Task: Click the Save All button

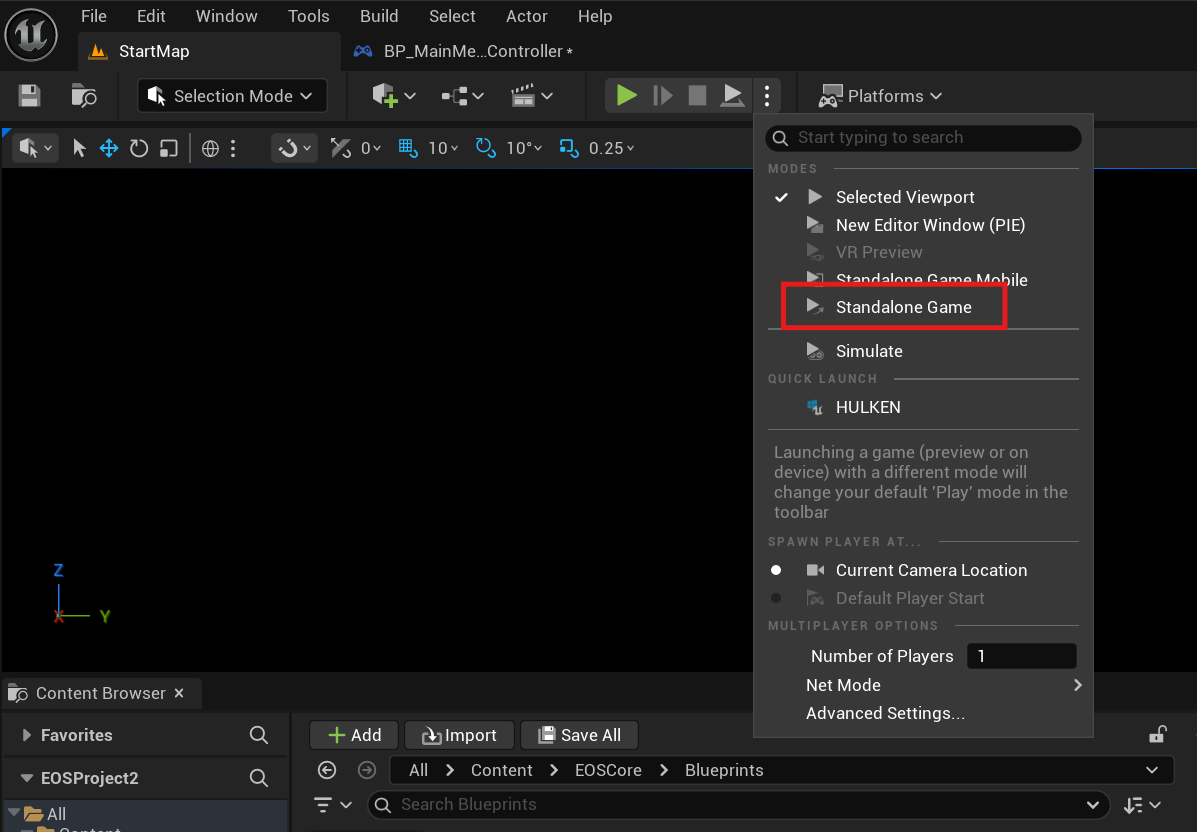Action: (579, 735)
